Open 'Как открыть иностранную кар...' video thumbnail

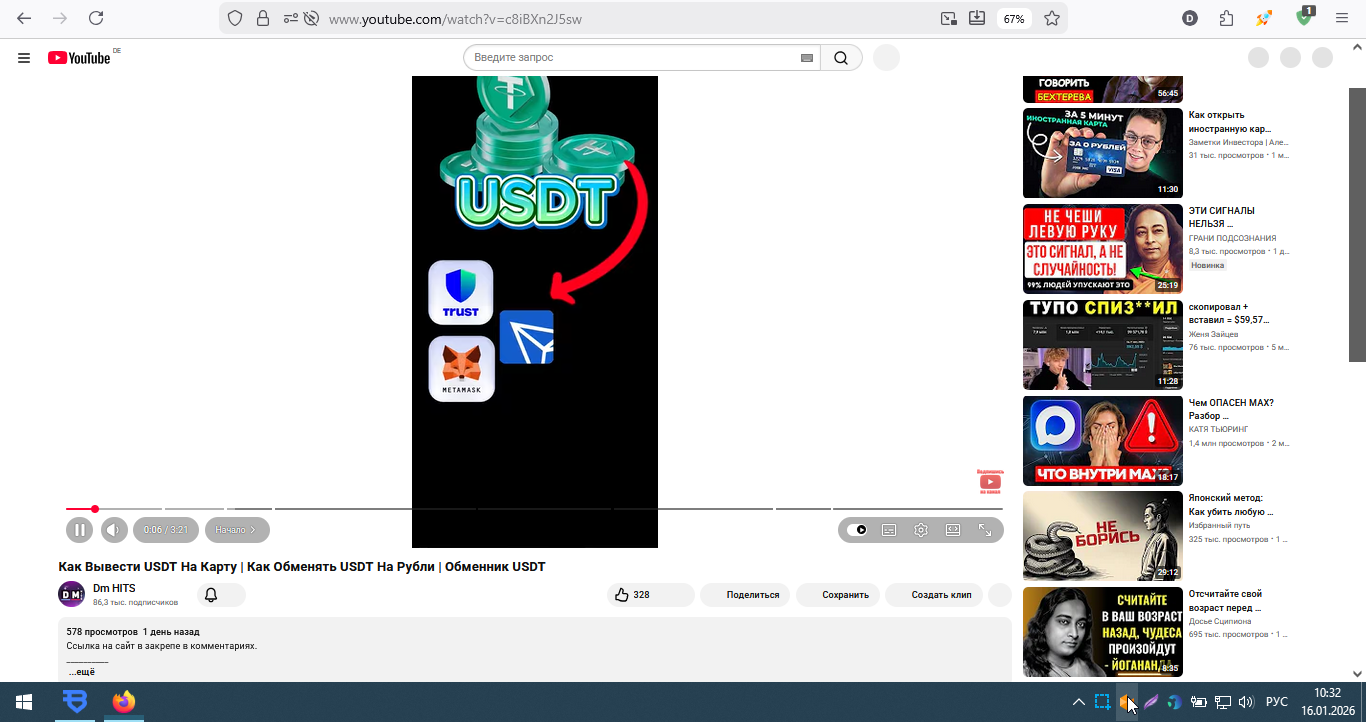tap(1103, 153)
